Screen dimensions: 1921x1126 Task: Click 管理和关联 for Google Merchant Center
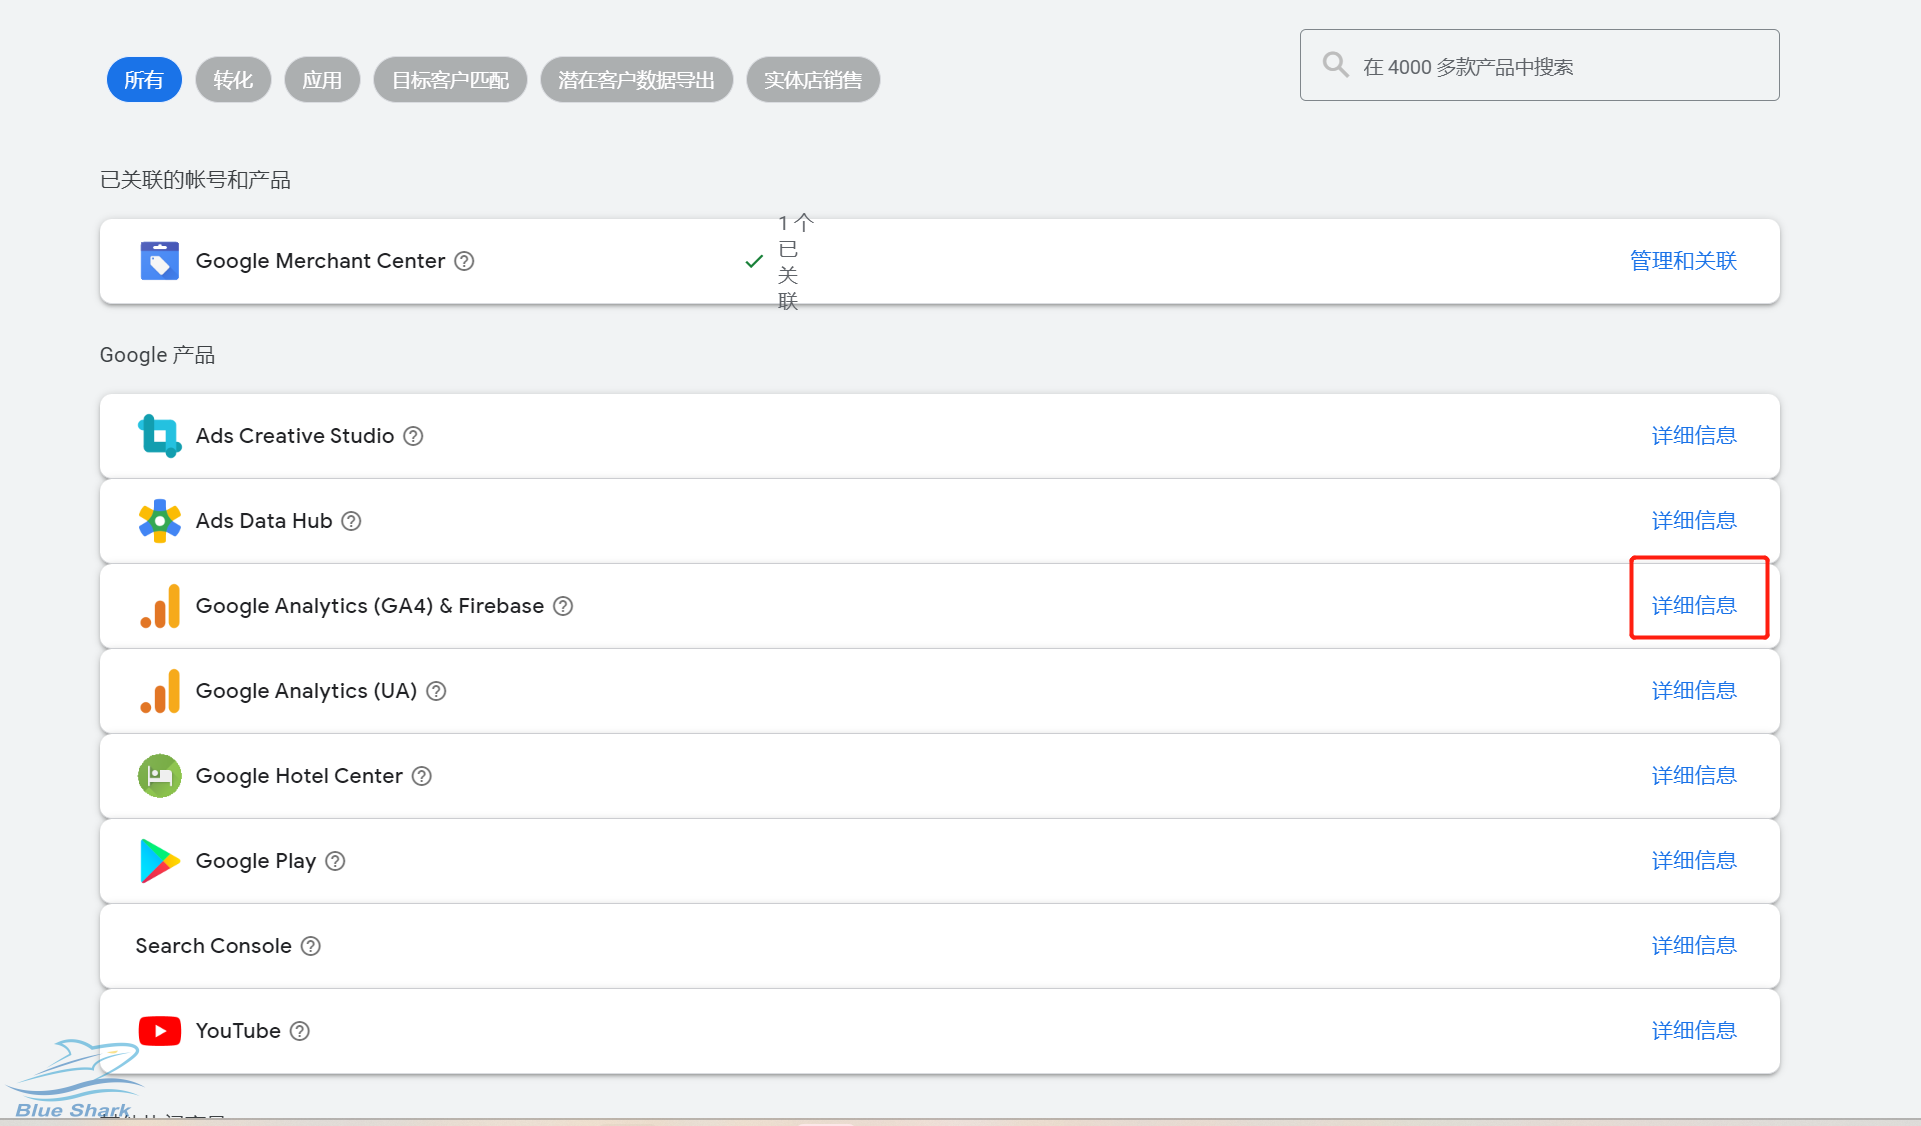click(1683, 261)
